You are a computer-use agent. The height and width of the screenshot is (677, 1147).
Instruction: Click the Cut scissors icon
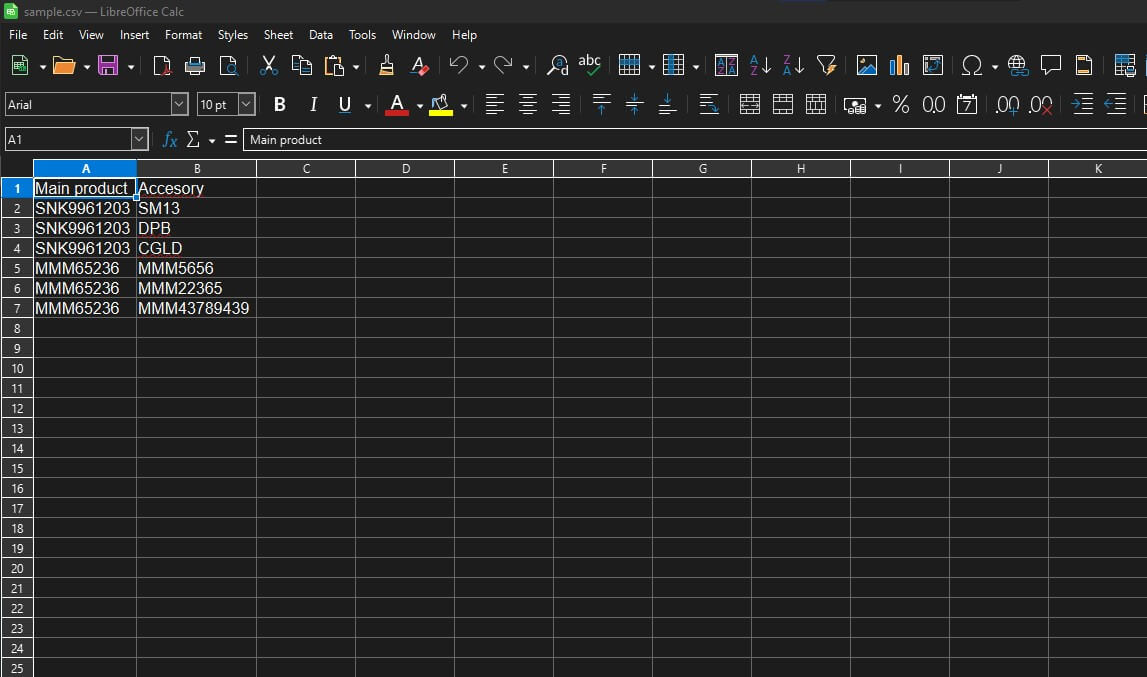268,66
